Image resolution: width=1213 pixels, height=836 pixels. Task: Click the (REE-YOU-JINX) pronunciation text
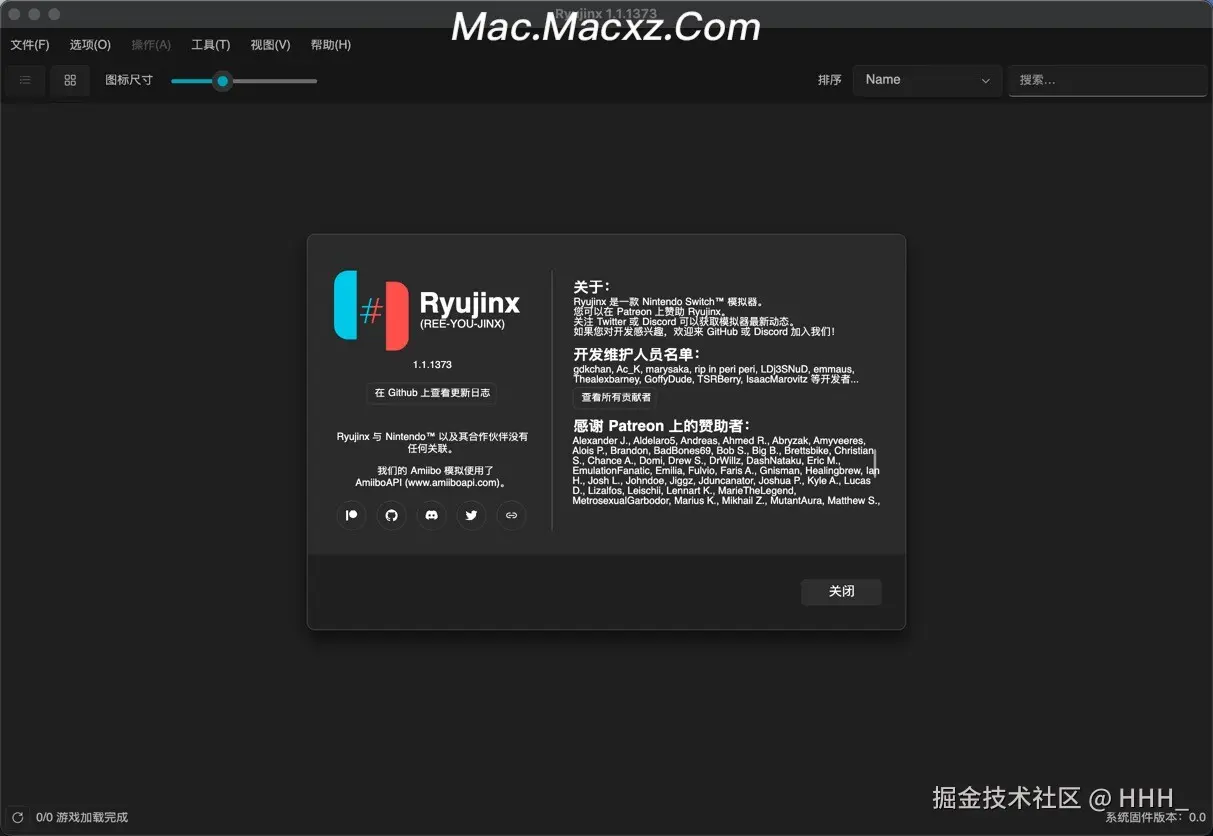[x=462, y=324]
